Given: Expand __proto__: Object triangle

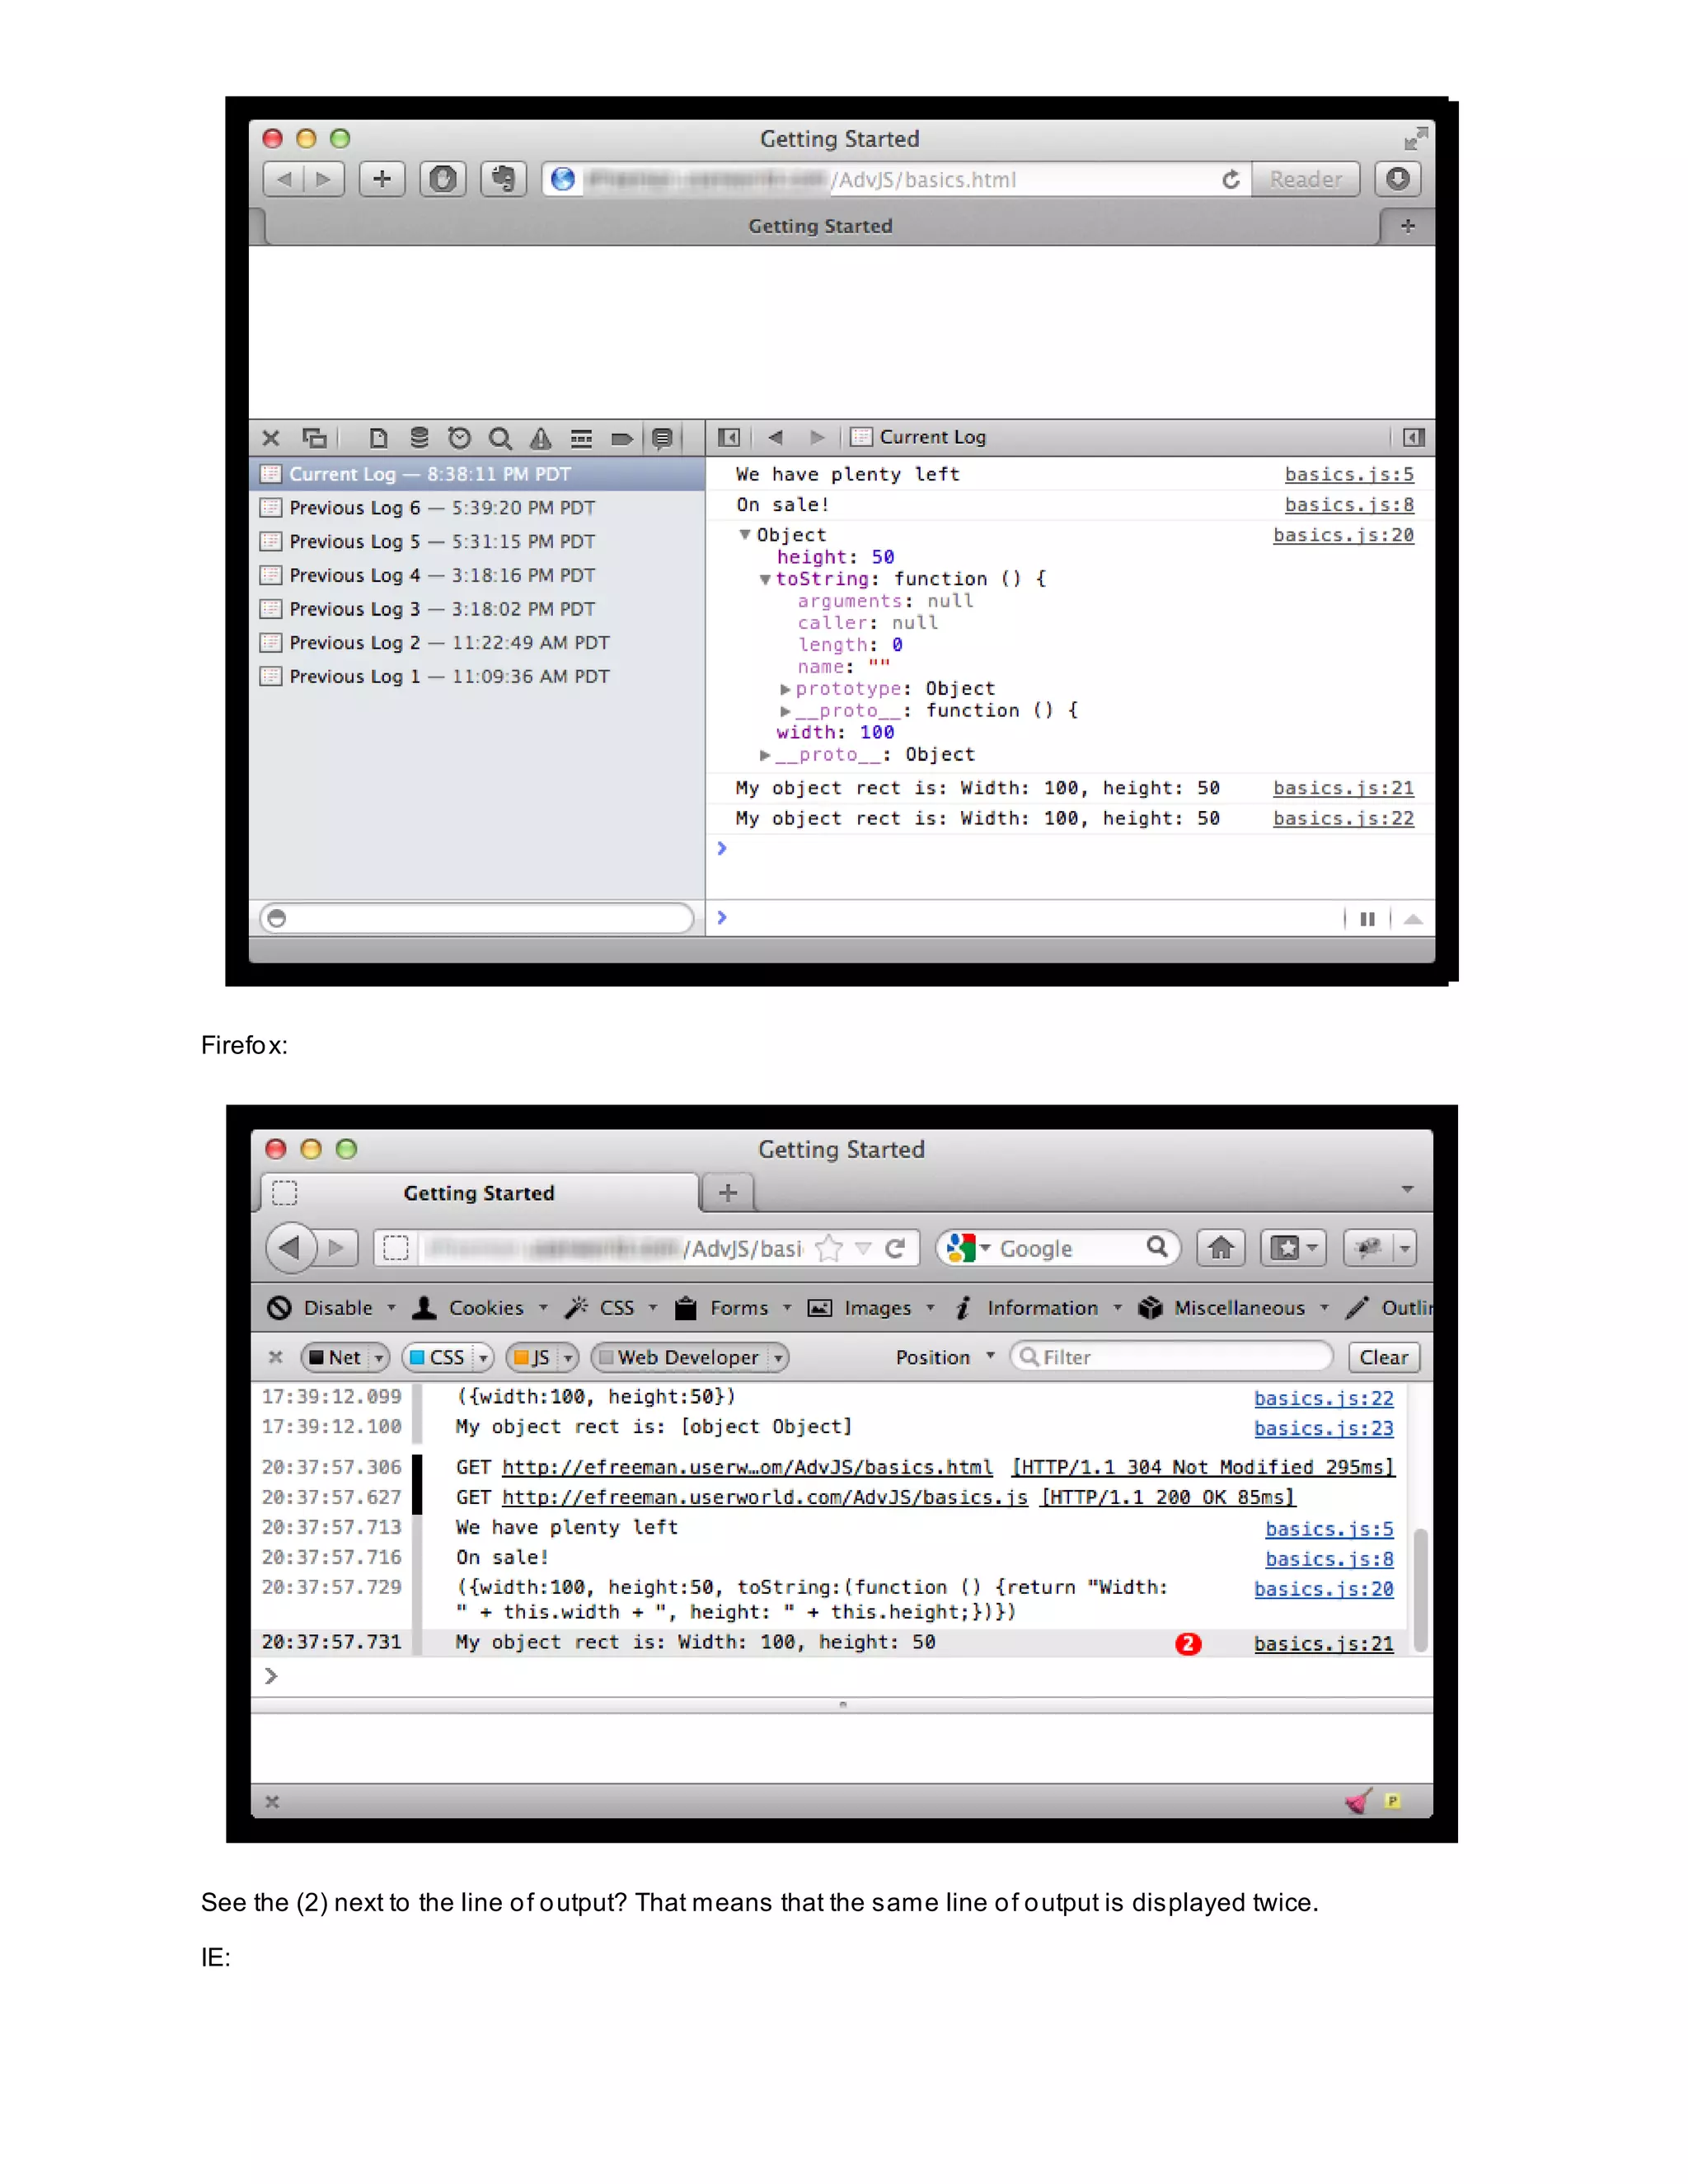Looking at the screenshot, I should tap(765, 755).
